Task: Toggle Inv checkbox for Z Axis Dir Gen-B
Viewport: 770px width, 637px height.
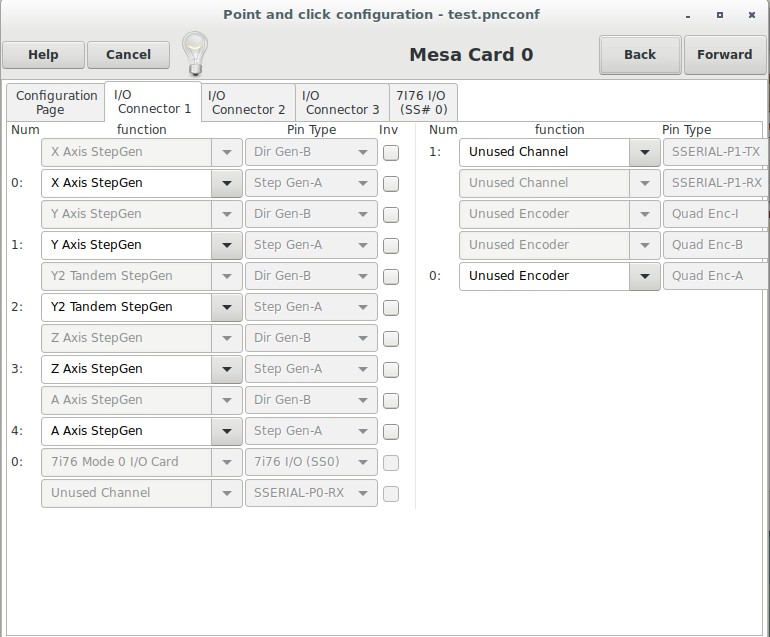Action: 391,338
